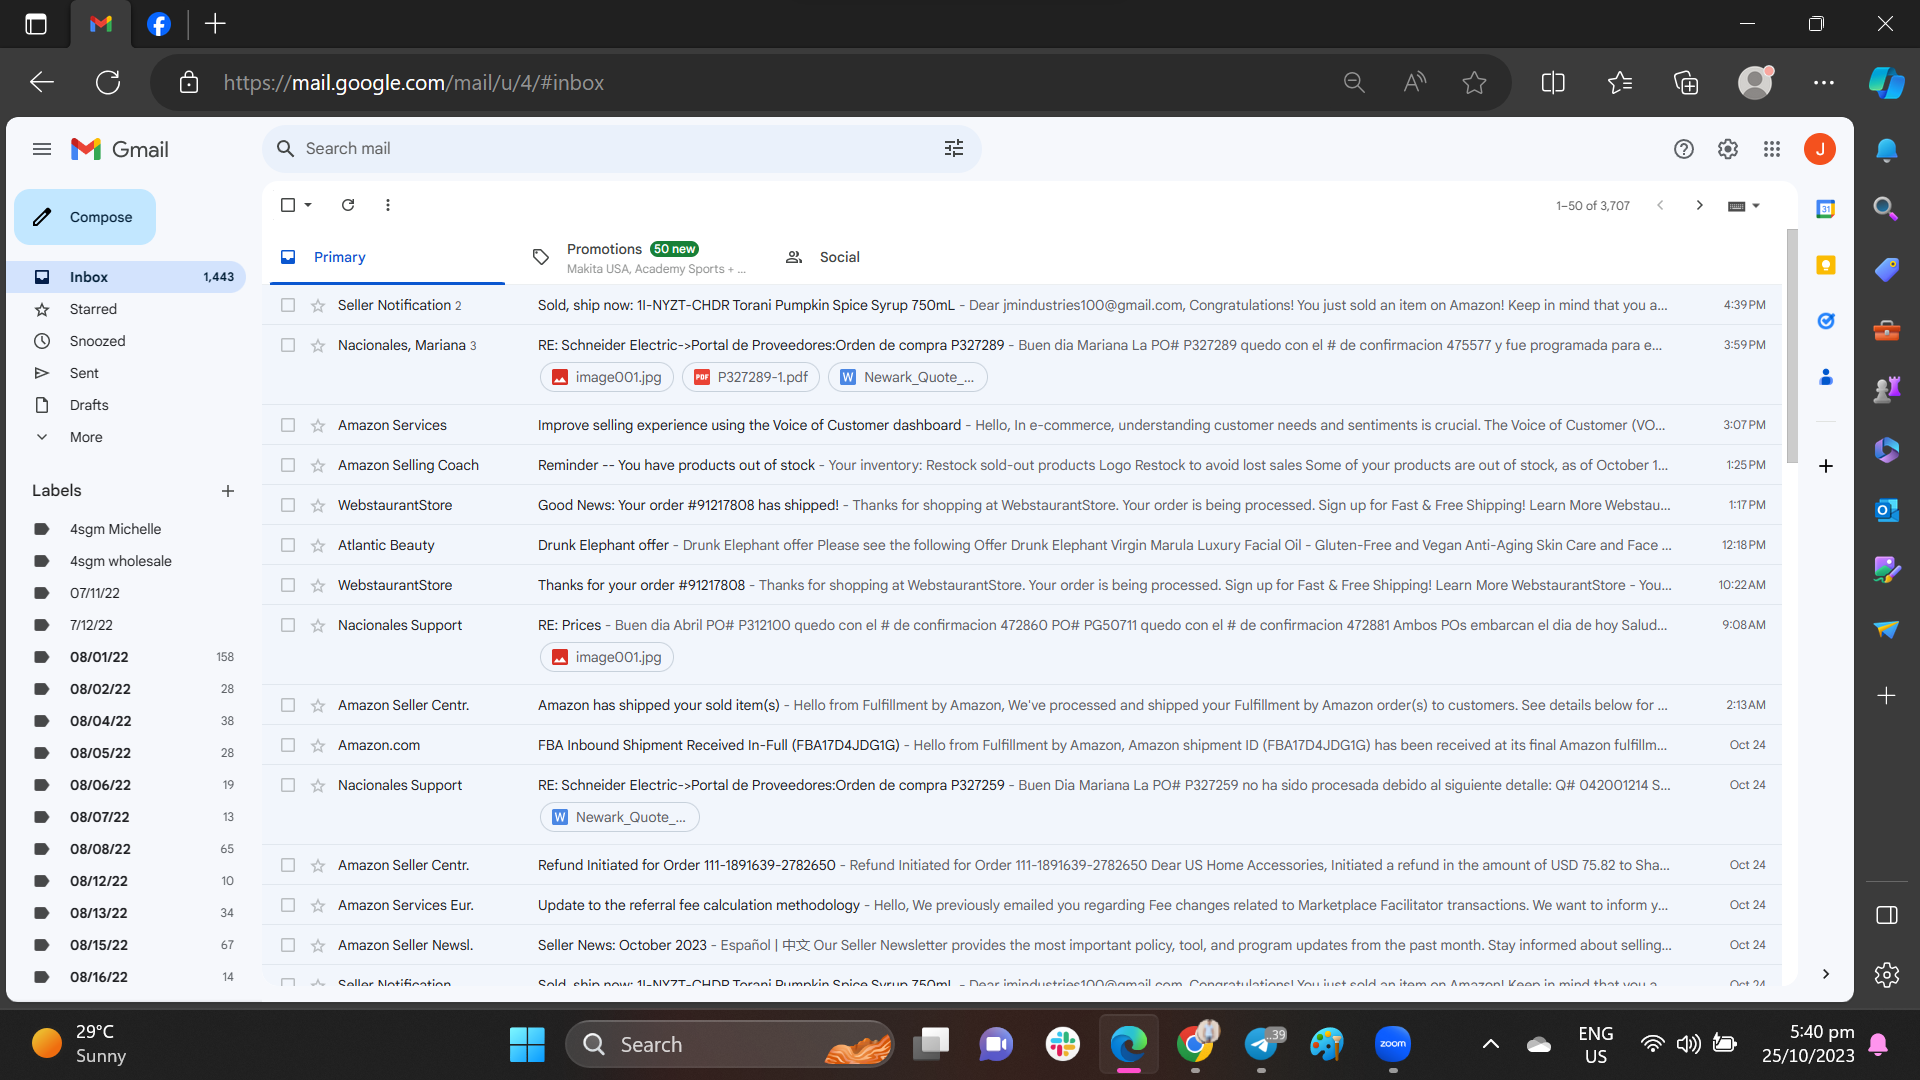
Task: Click the Compose button
Action: pyautogui.click(x=85, y=217)
